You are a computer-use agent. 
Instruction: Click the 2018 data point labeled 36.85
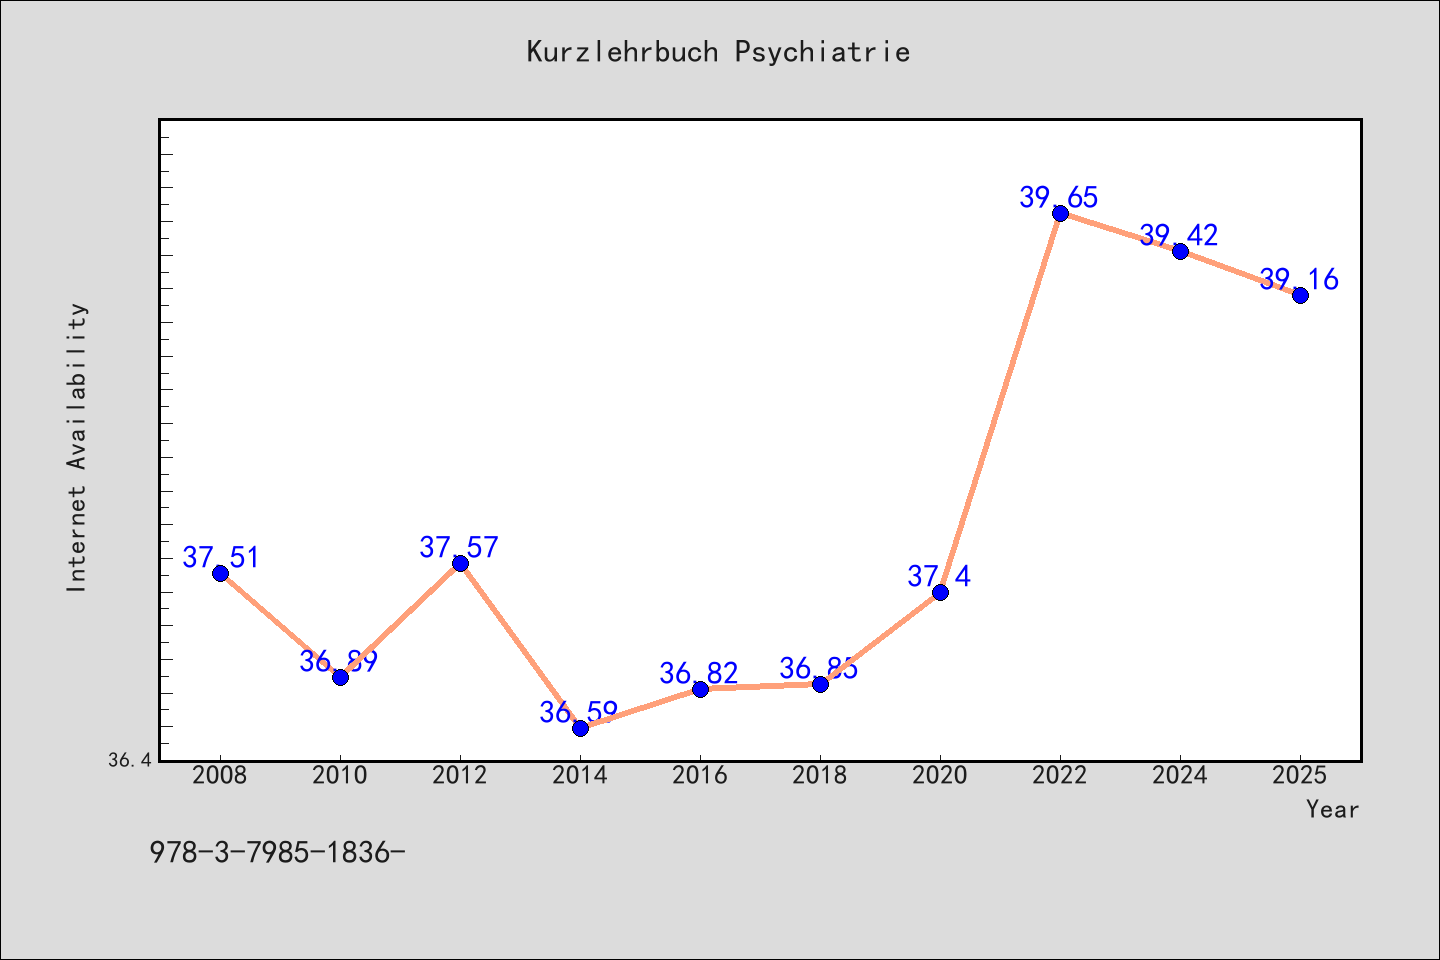click(x=820, y=684)
